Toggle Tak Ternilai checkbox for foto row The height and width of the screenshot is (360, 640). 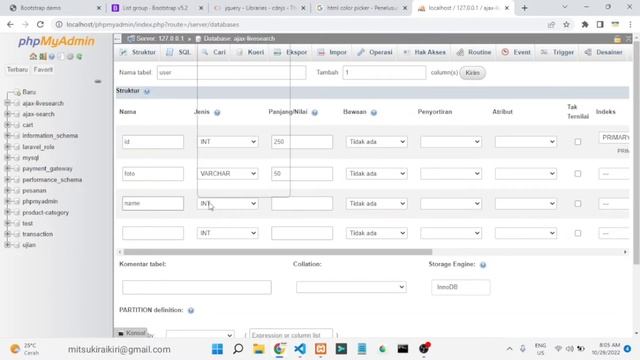578,173
